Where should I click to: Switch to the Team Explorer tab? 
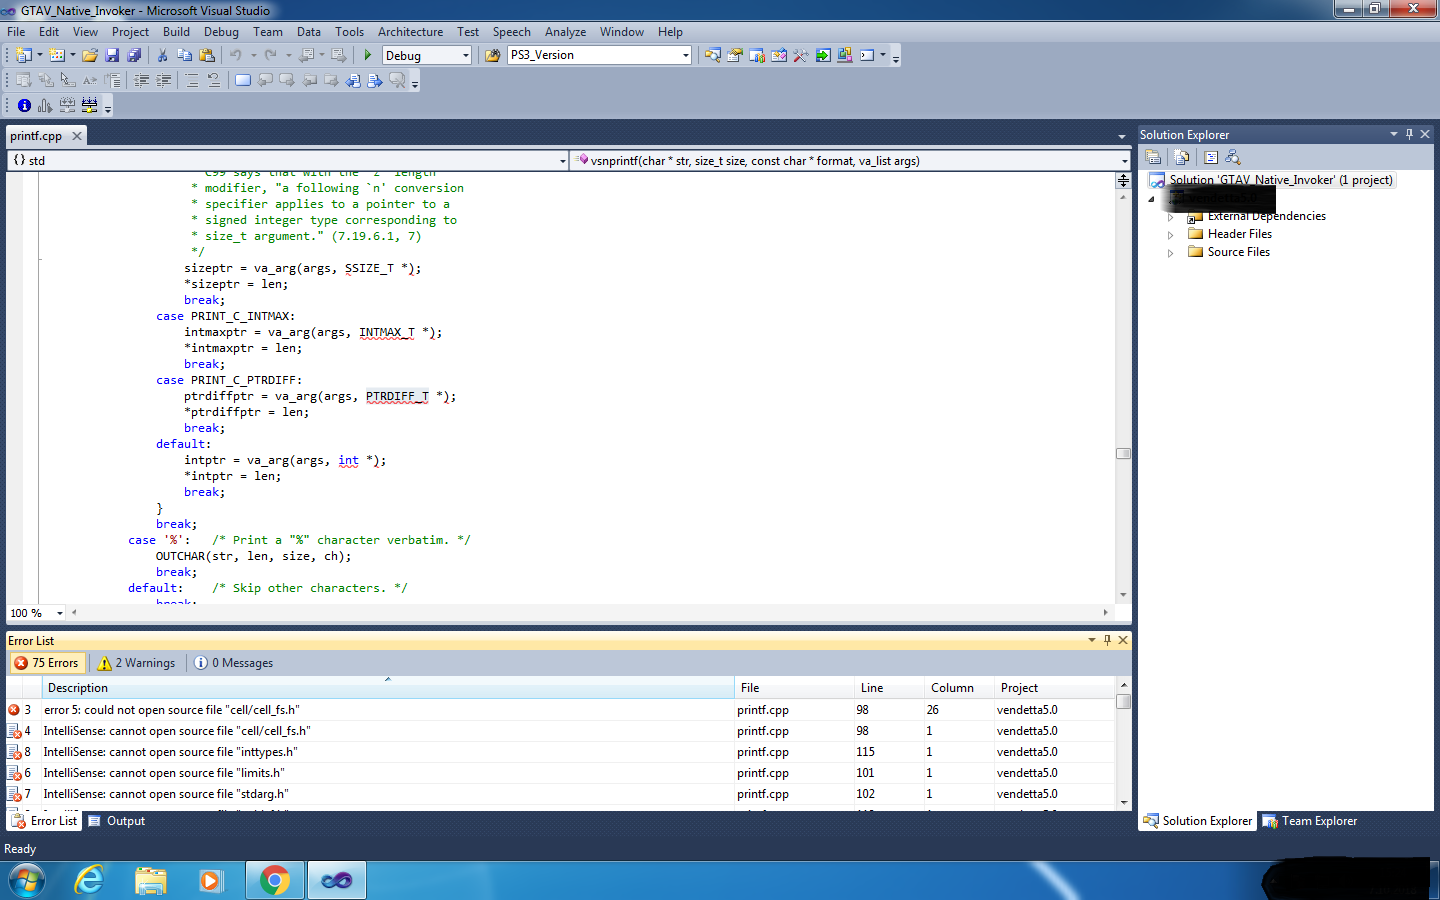point(1310,821)
